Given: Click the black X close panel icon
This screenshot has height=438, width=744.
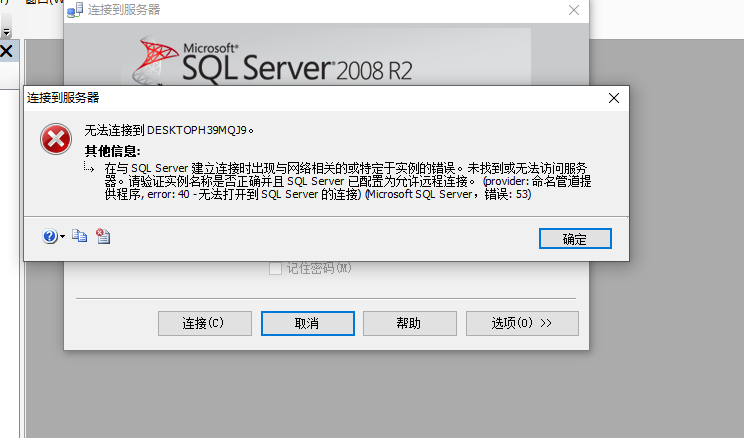Looking at the screenshot, I should pyautogui.click(x=7, y=51).
